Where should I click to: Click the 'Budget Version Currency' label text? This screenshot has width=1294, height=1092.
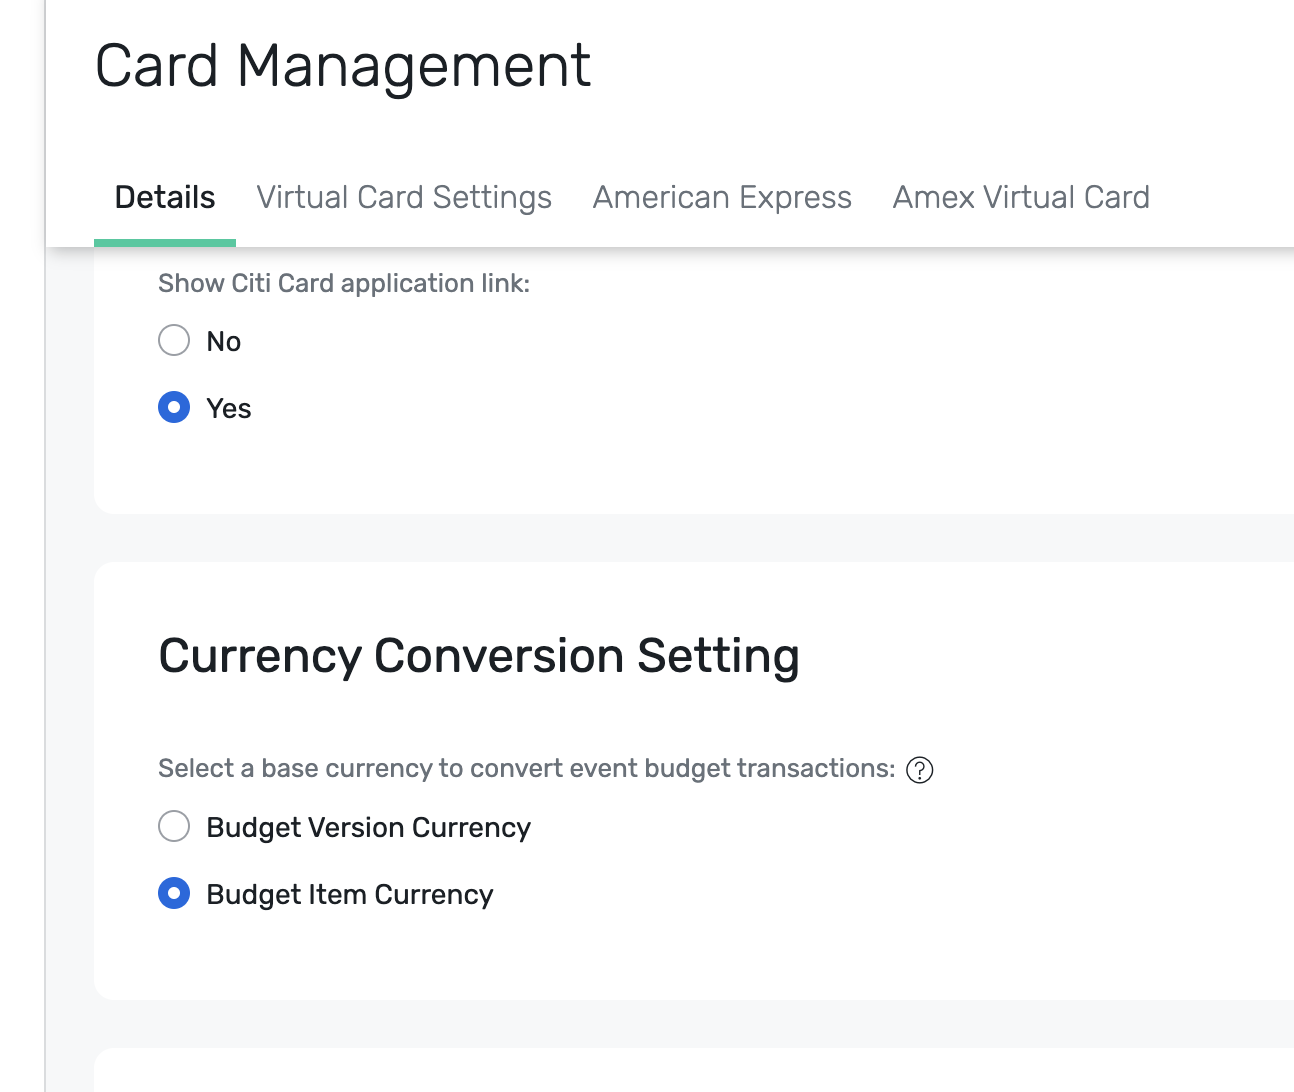pos(368,828)
